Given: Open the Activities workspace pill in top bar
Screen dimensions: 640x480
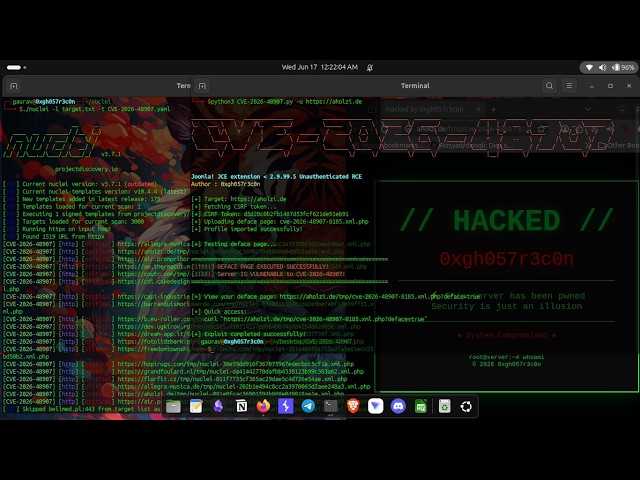Looking at the screenshot, I should pos(16,67).
